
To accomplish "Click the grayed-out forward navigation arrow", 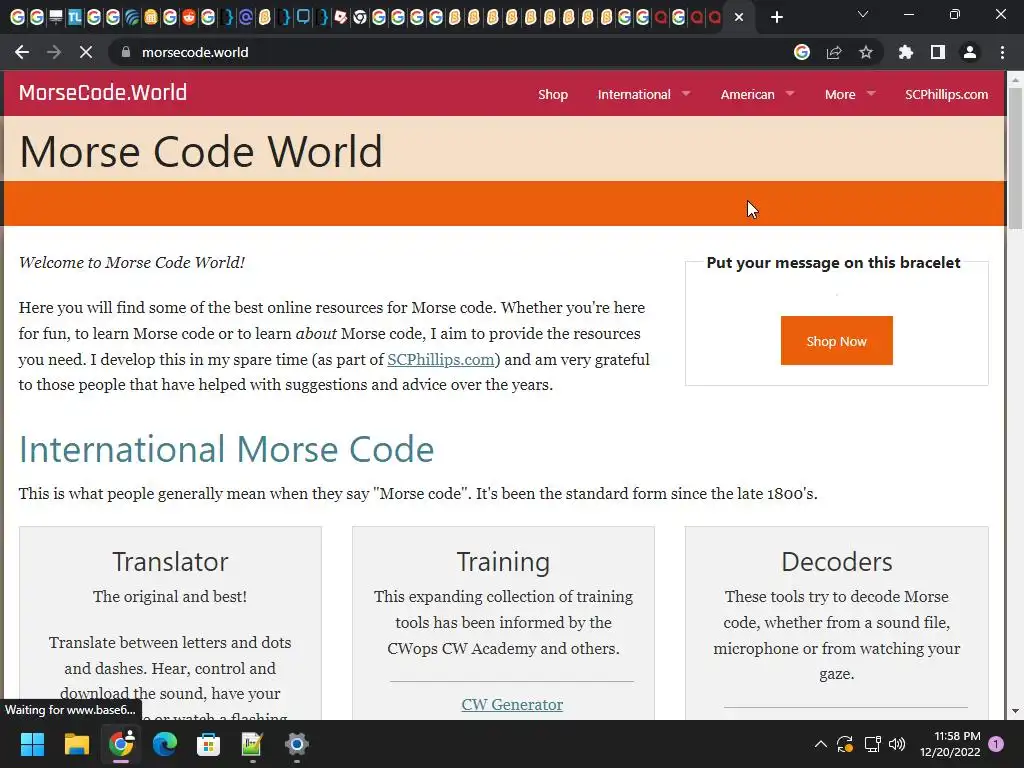I will click(54, 52).
